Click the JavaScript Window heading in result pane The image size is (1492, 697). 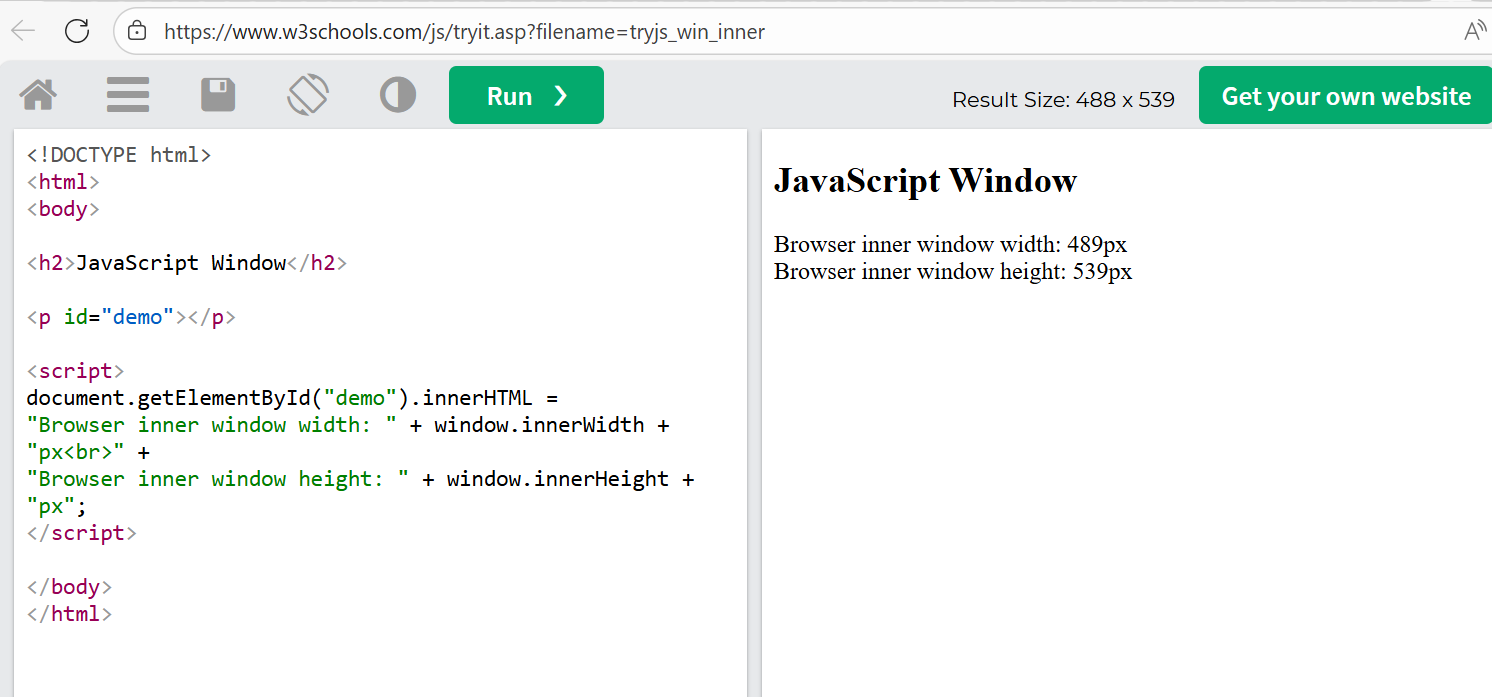click(x=925, y=181)
